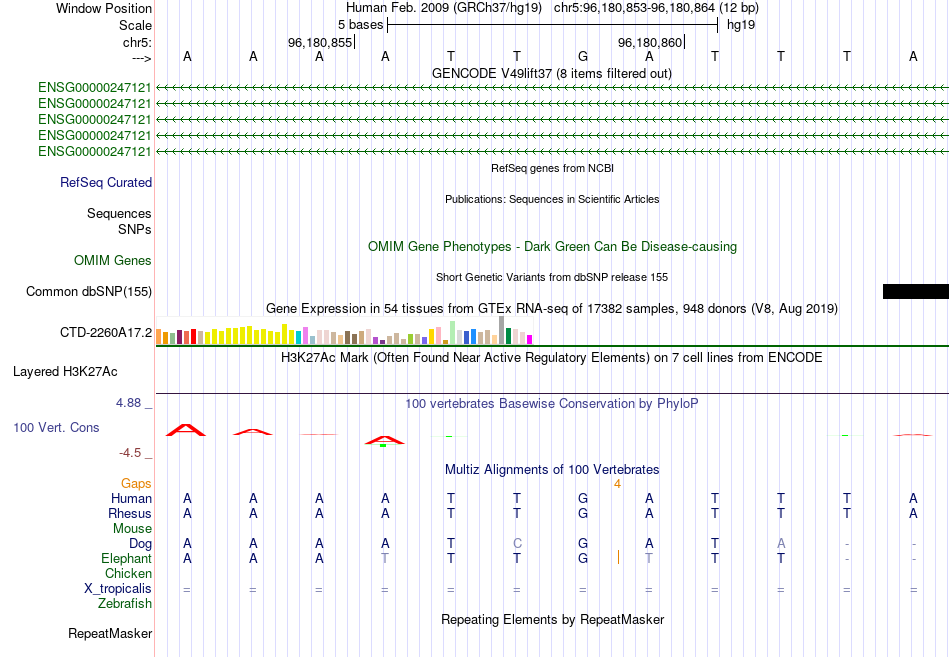The width and height of the screenshot is (950, 657).
Task: Click the Chicken alignment row label
Action: point(128,573)
